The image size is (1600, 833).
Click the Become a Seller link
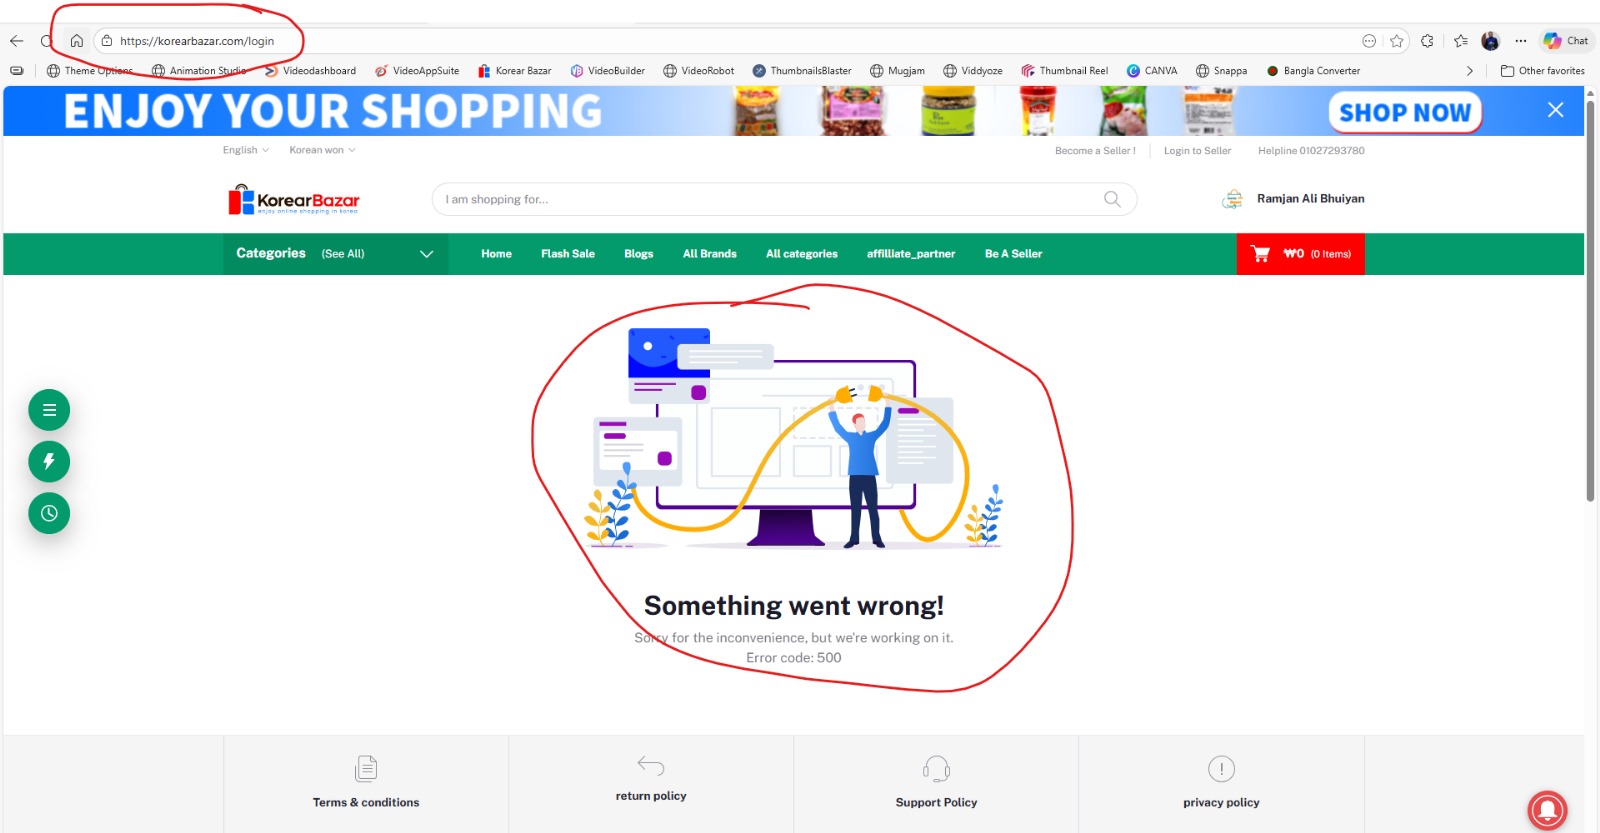point(1094,151)
